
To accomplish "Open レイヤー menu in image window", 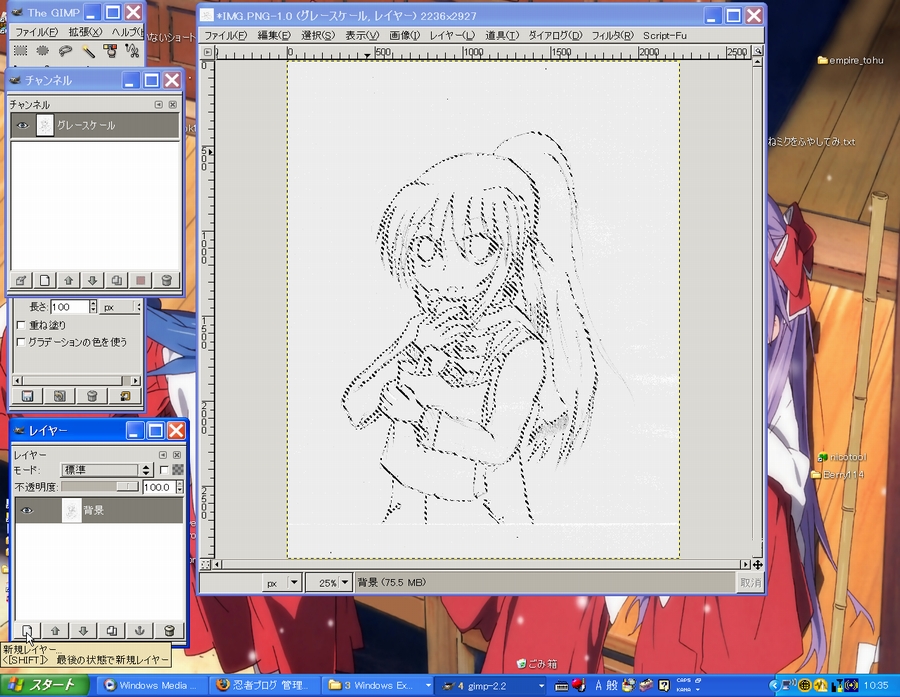I will point(452,36).
